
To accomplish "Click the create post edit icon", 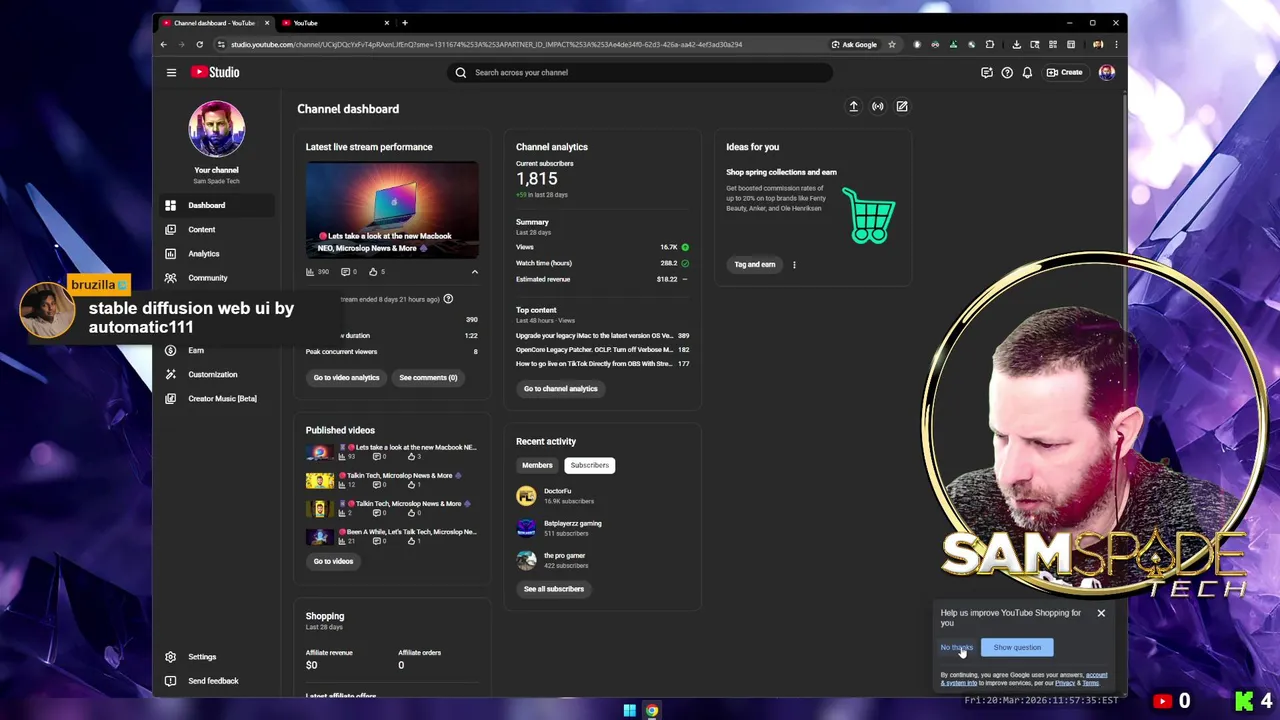I will [x=902, y=106].
